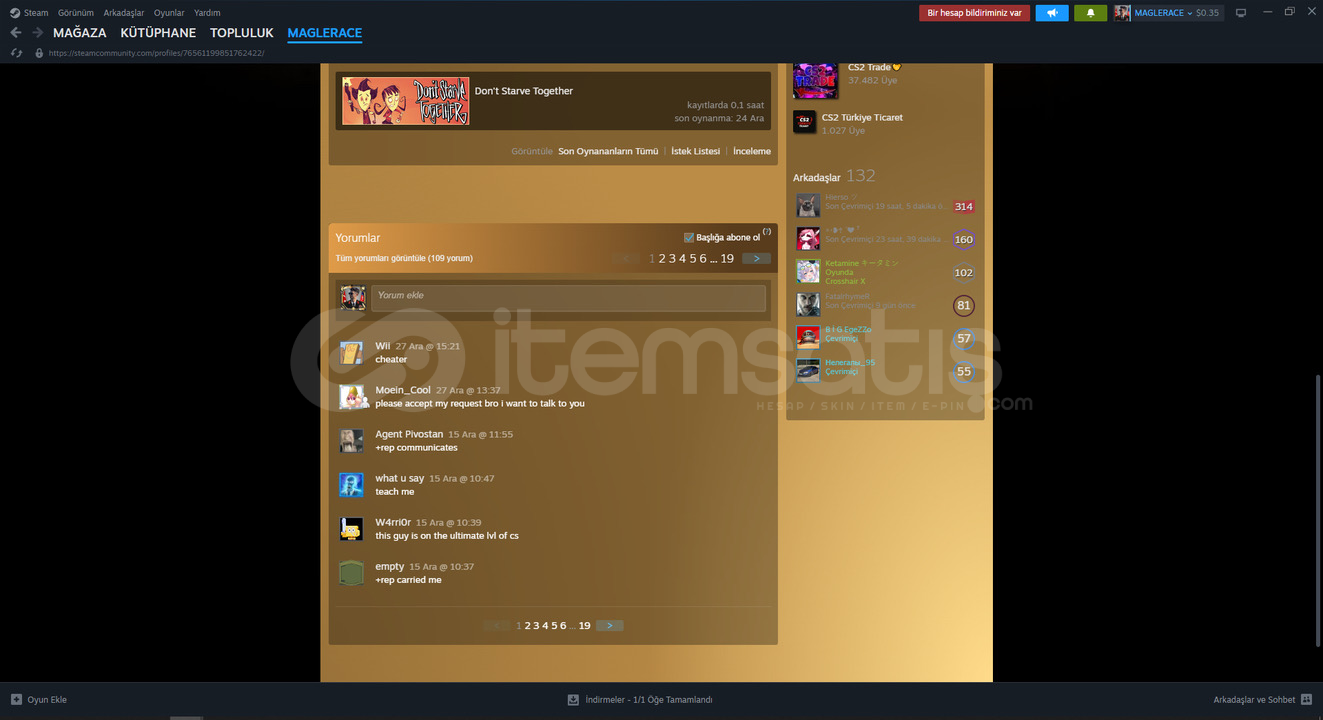
Task: Click the Don't Starve Together game thumbnail
Action: tap(406, 101)
